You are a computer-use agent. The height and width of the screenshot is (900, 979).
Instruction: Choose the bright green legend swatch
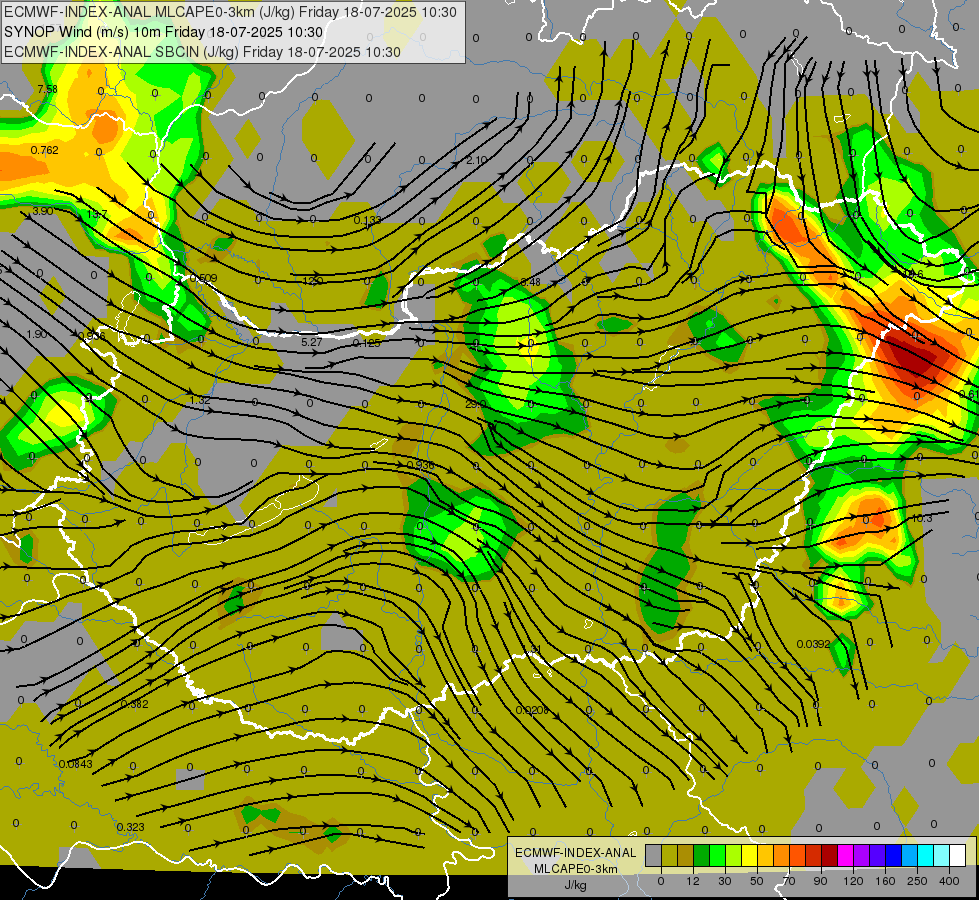coord(717,856)
